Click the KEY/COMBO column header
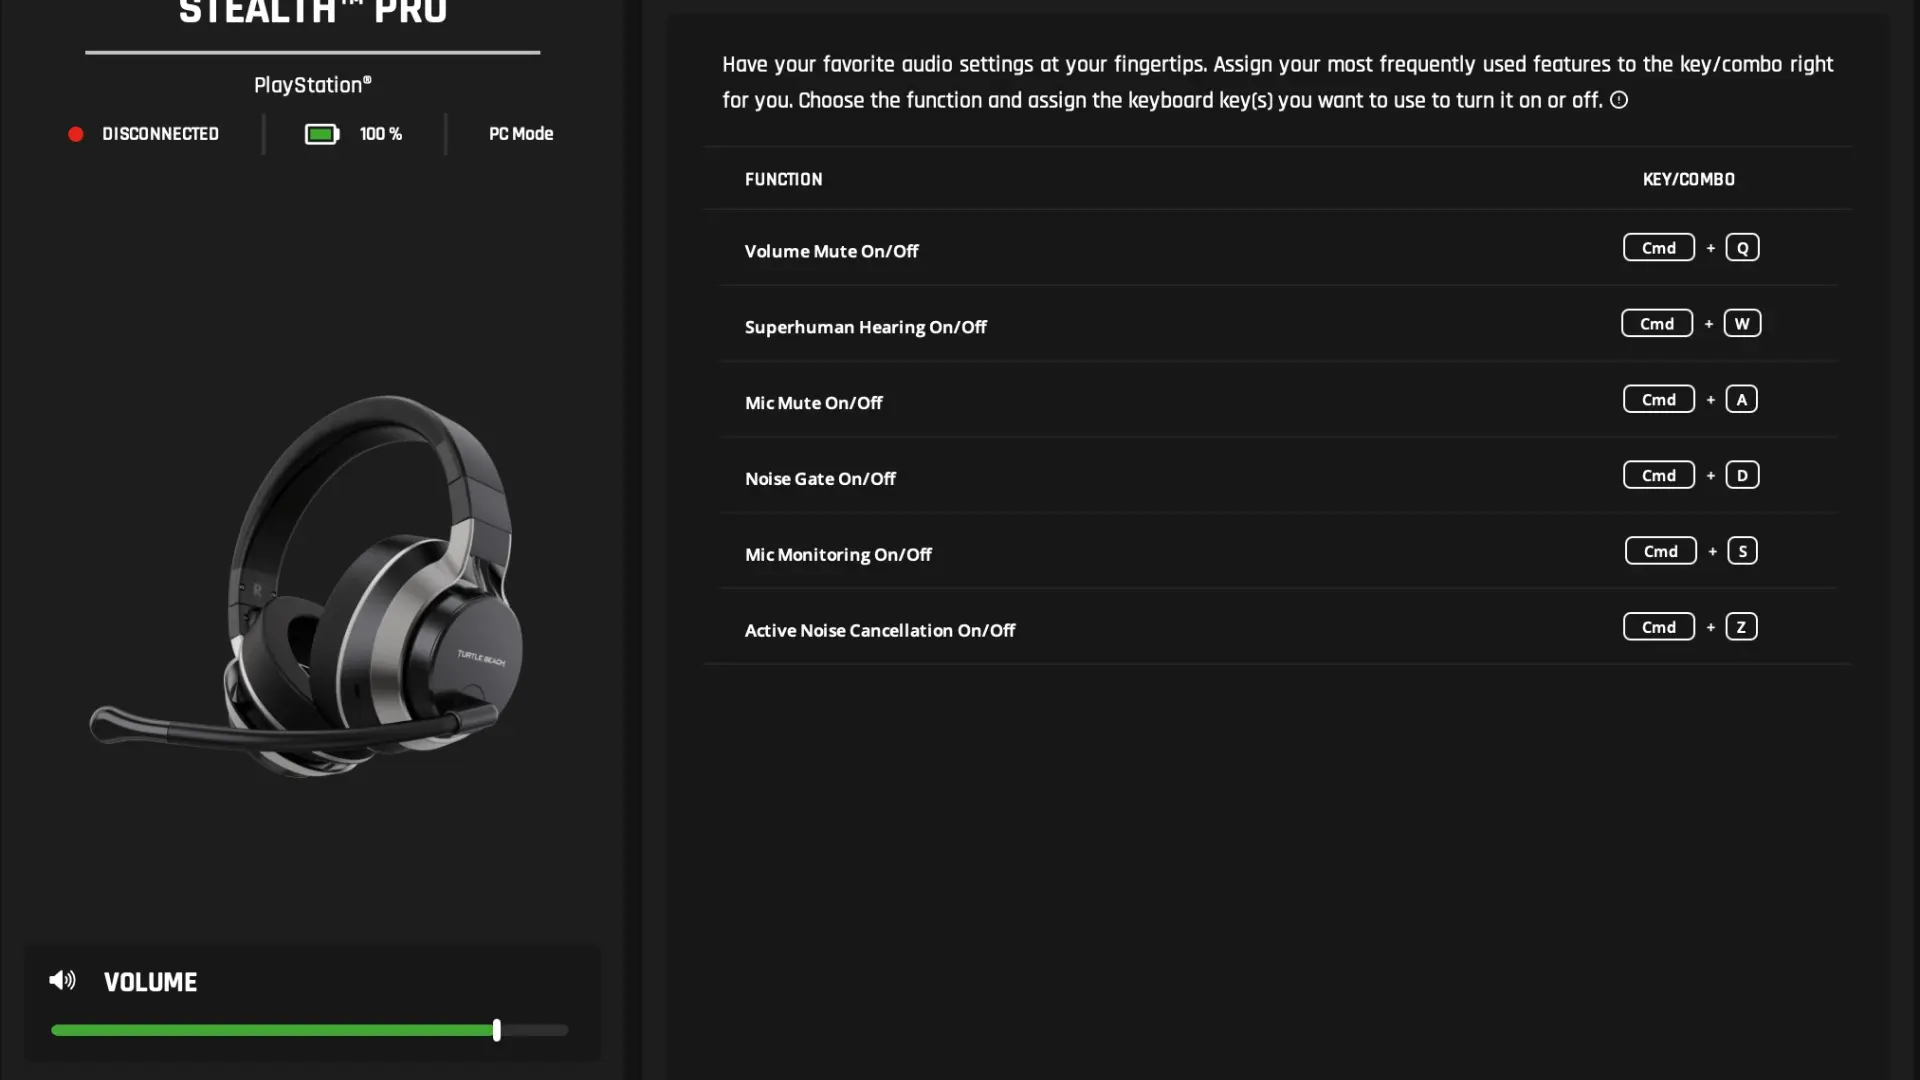This screenshot has width=1920, height=1080. (x=1689, y=180)
